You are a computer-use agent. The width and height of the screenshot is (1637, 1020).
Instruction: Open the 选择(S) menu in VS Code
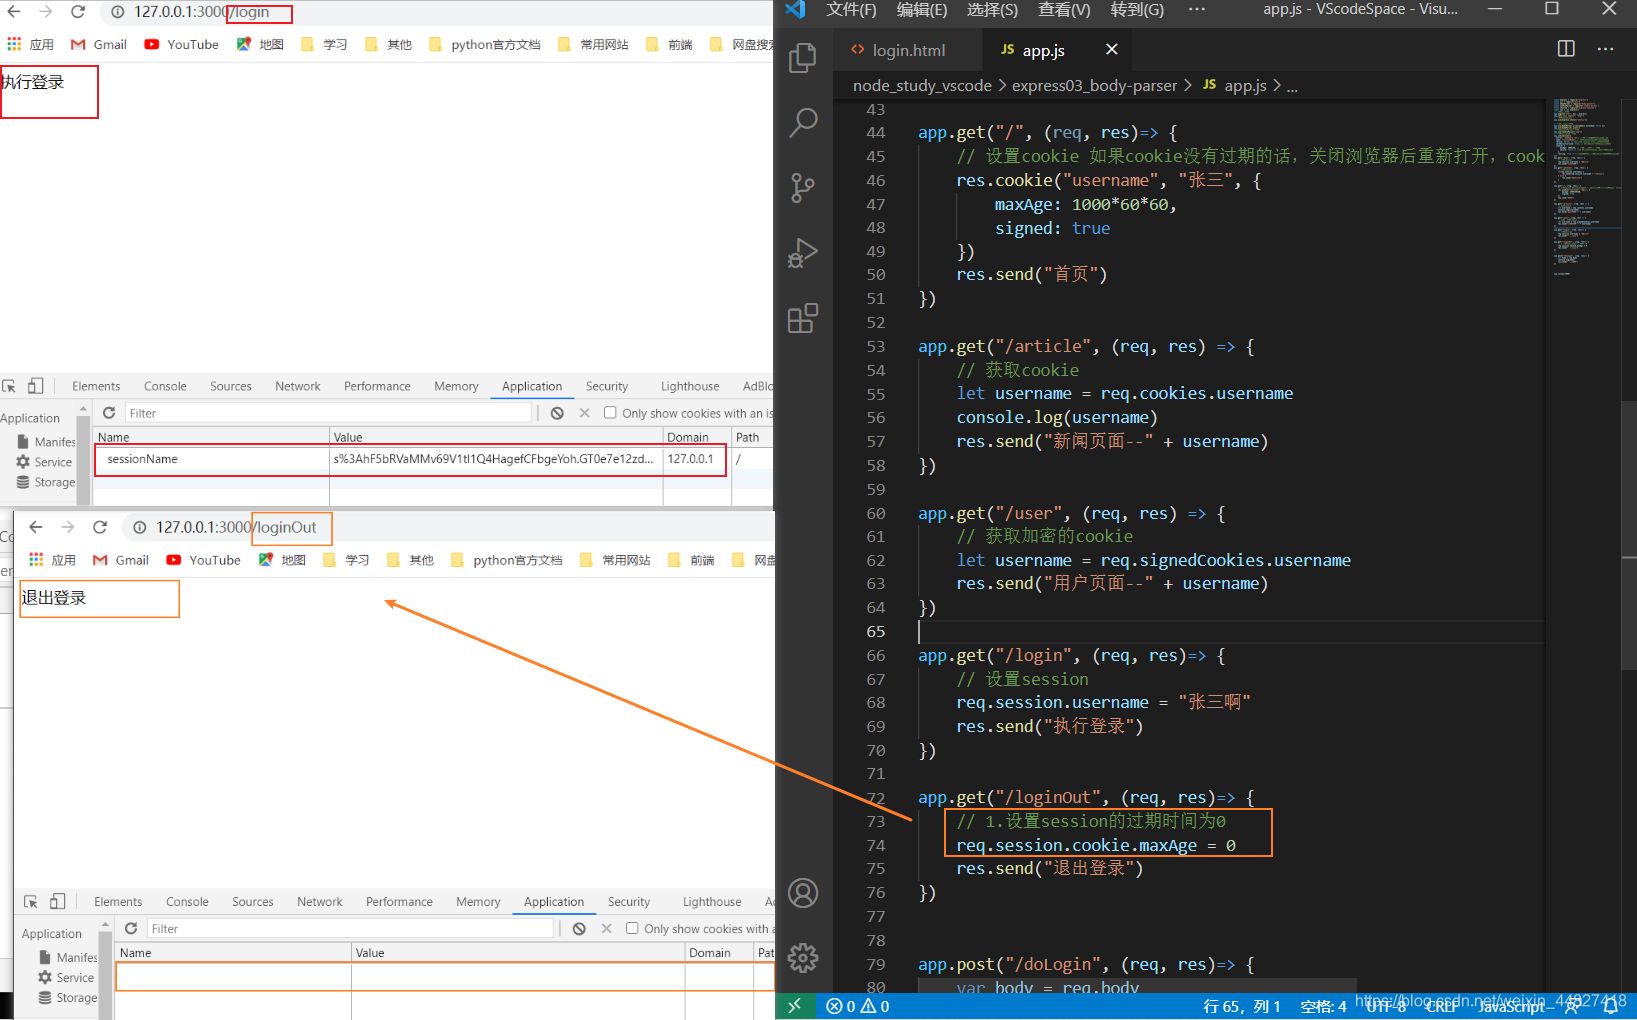(992, 10)
